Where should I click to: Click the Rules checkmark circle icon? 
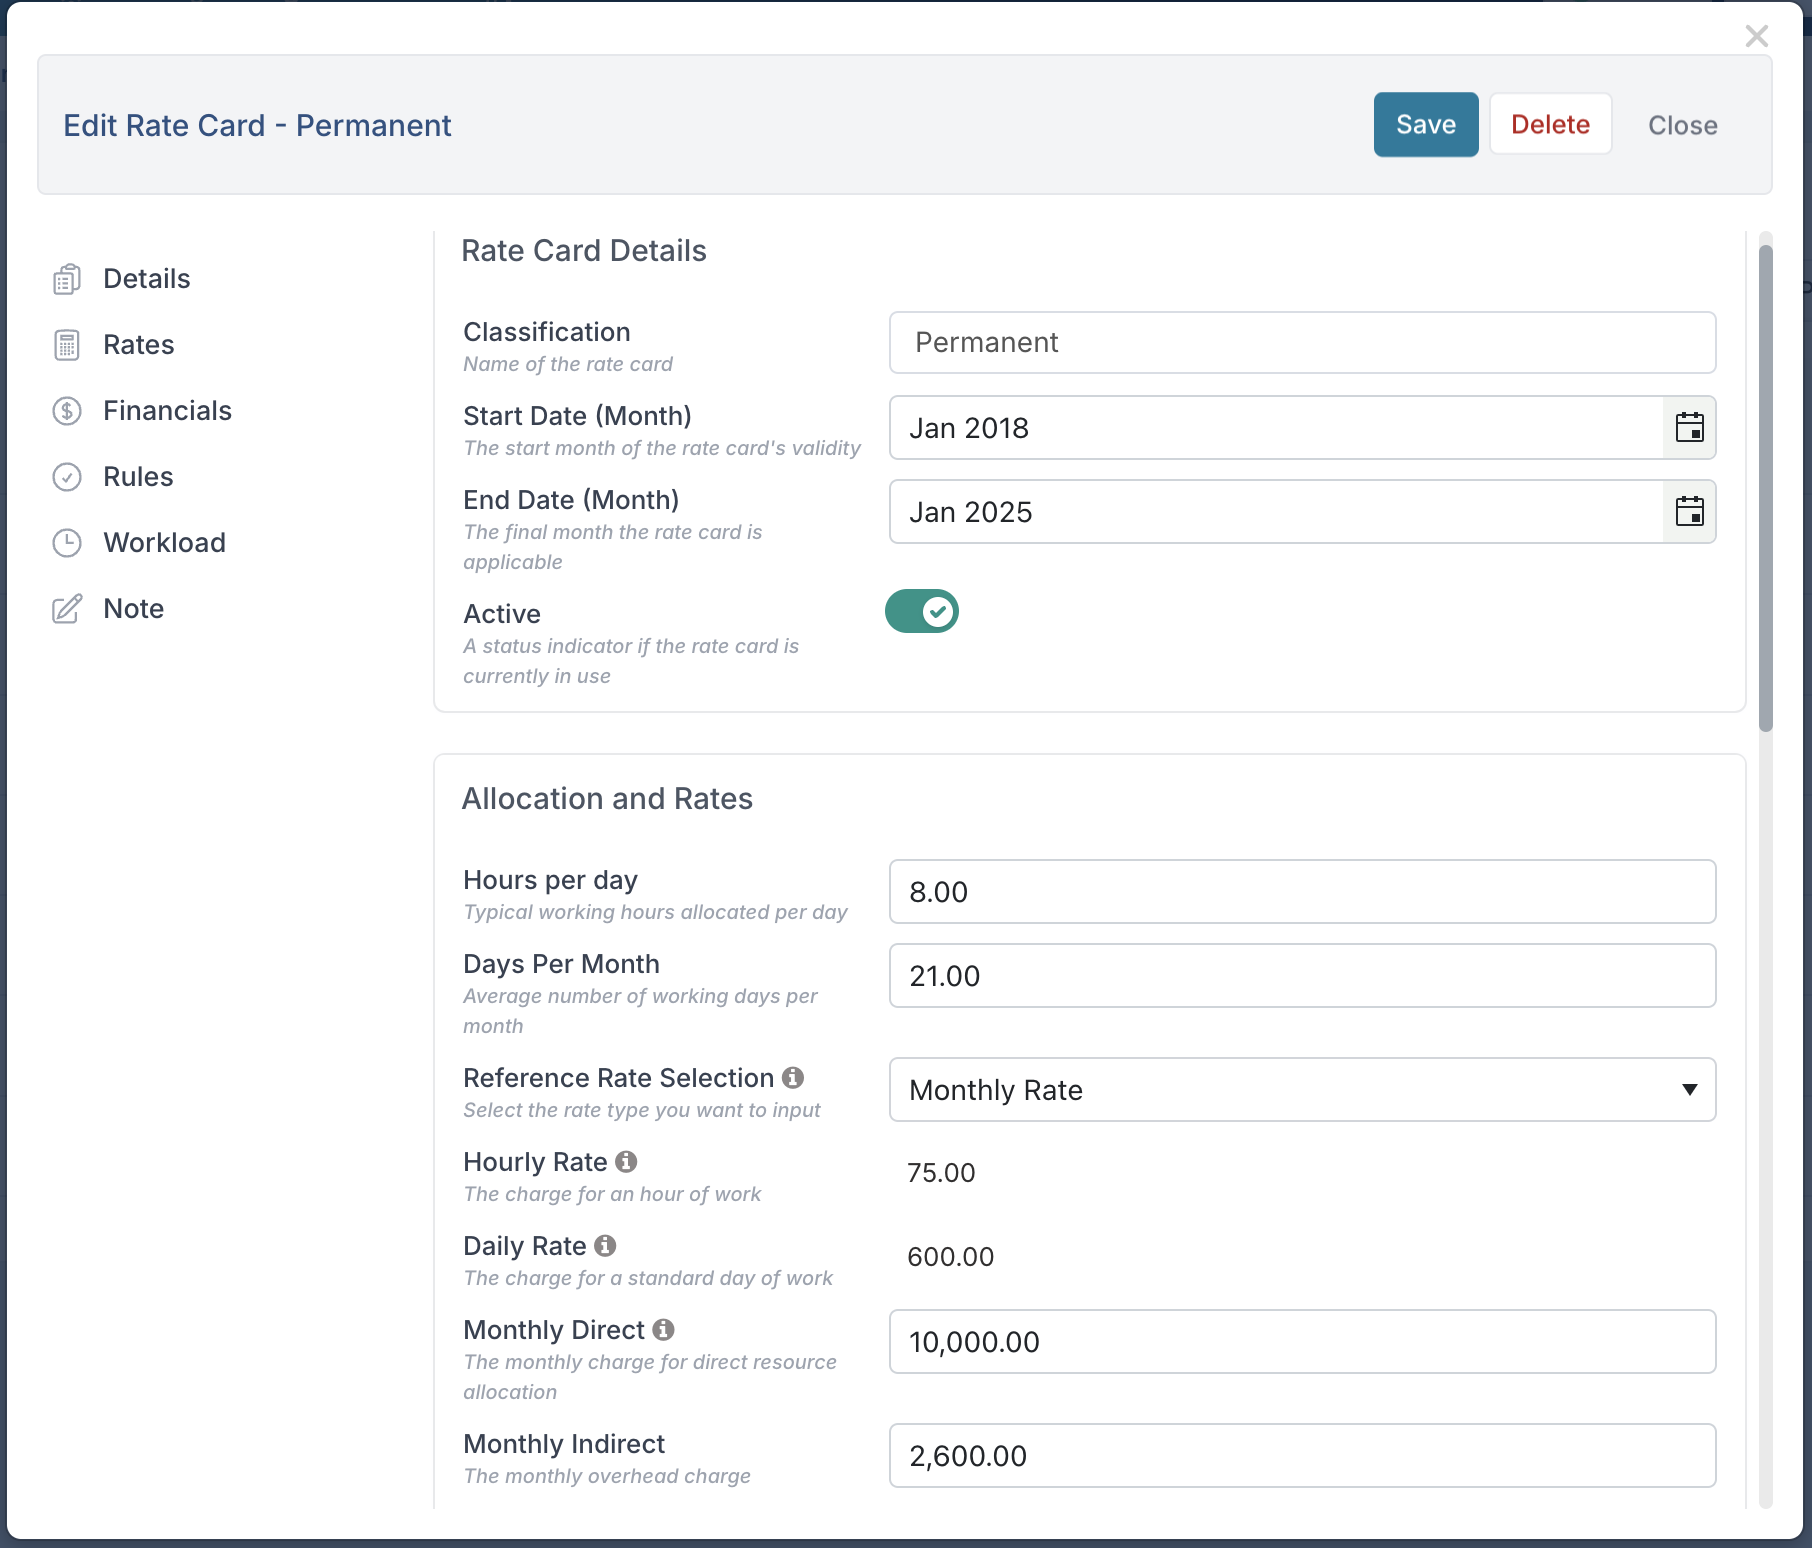(x=67, y=477)
